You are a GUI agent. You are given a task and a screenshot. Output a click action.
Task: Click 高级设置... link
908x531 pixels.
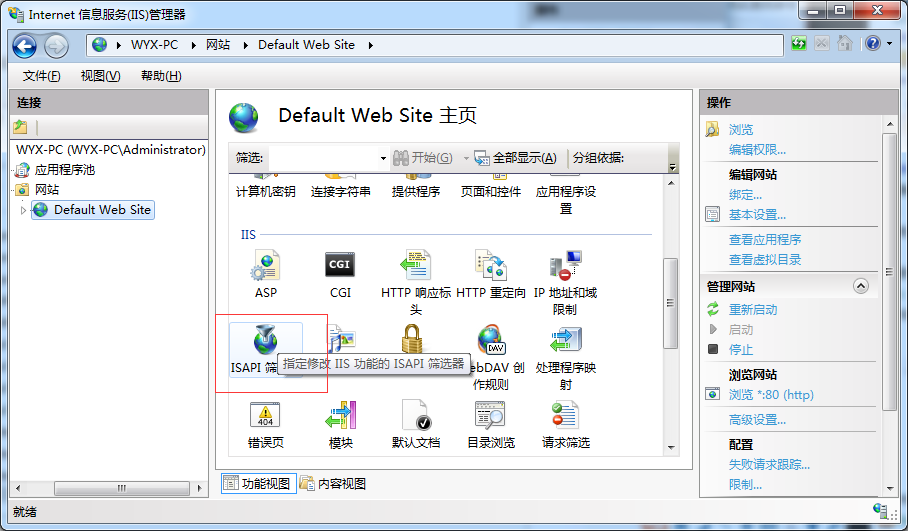tap(757, 420)
